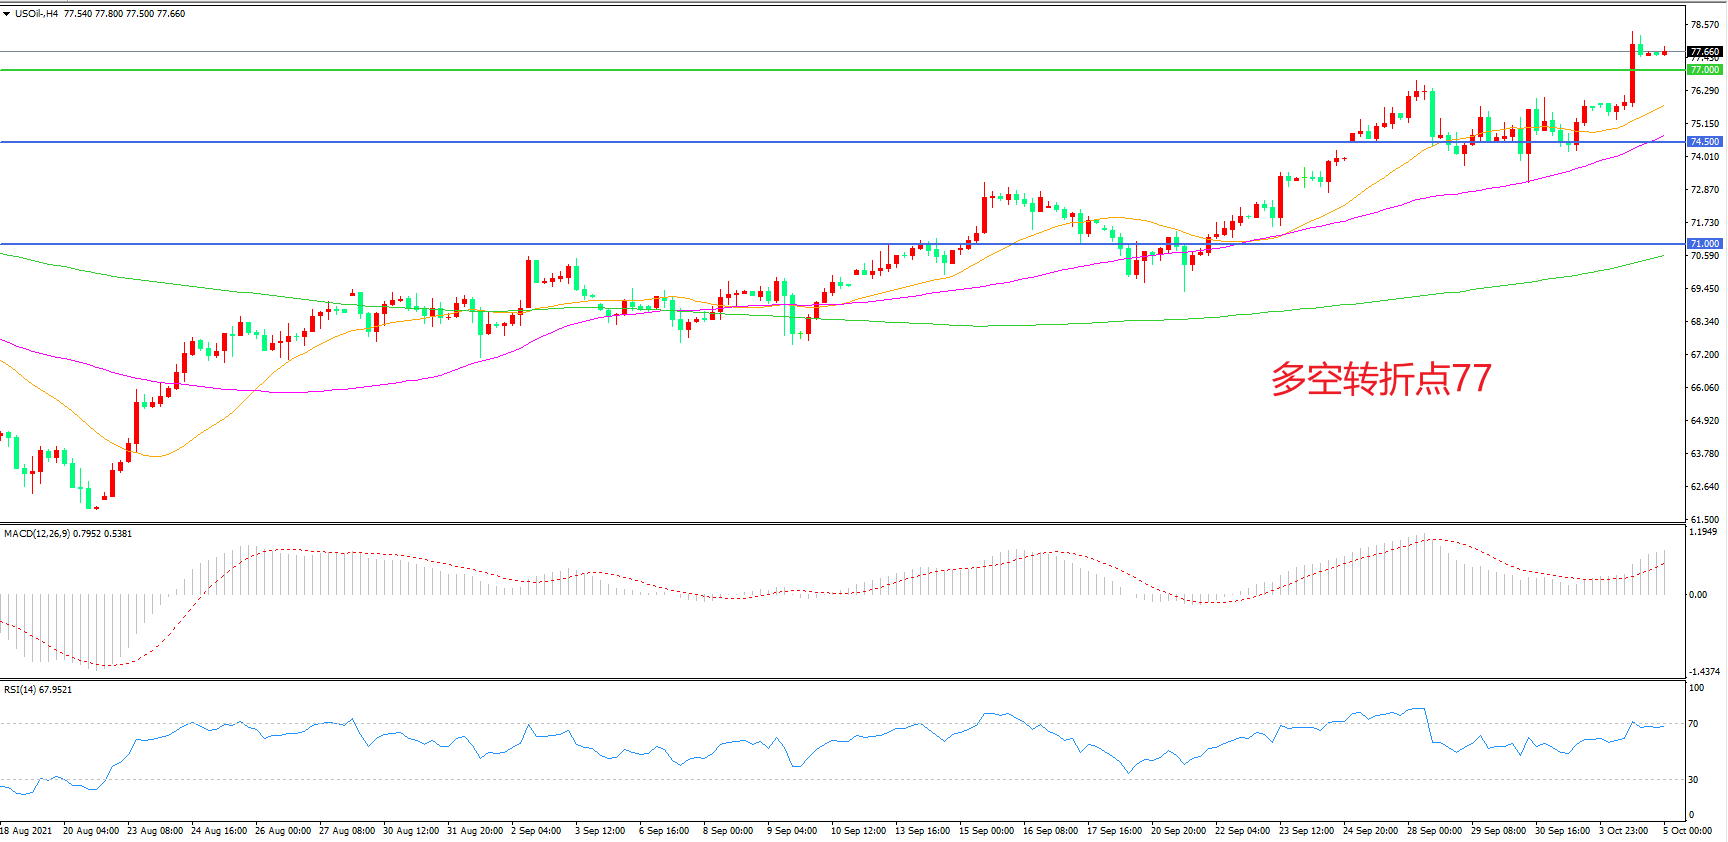This screenshot has height=842, width=1728.
Task: Click the blue 71.000 price tag
Action: coord(1705,244)
